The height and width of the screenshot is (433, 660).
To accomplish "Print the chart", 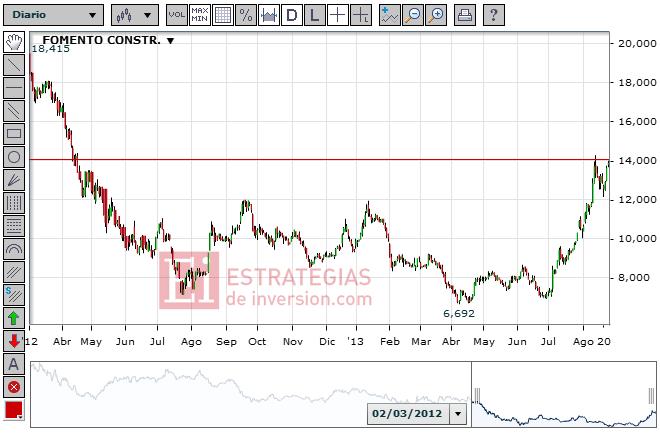I will pyautogui.click(x=465, y=15).
